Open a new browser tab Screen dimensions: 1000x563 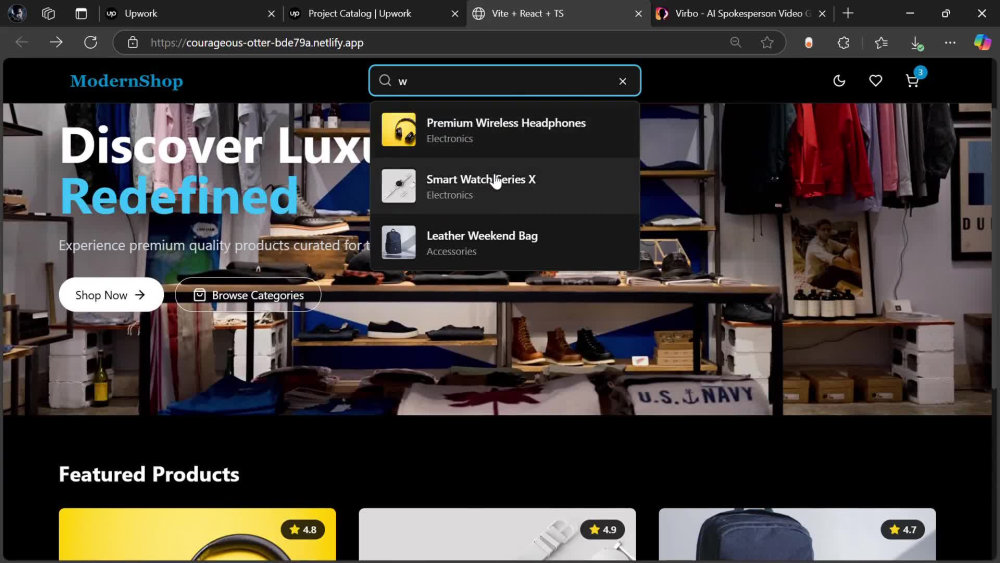point(848,13)
